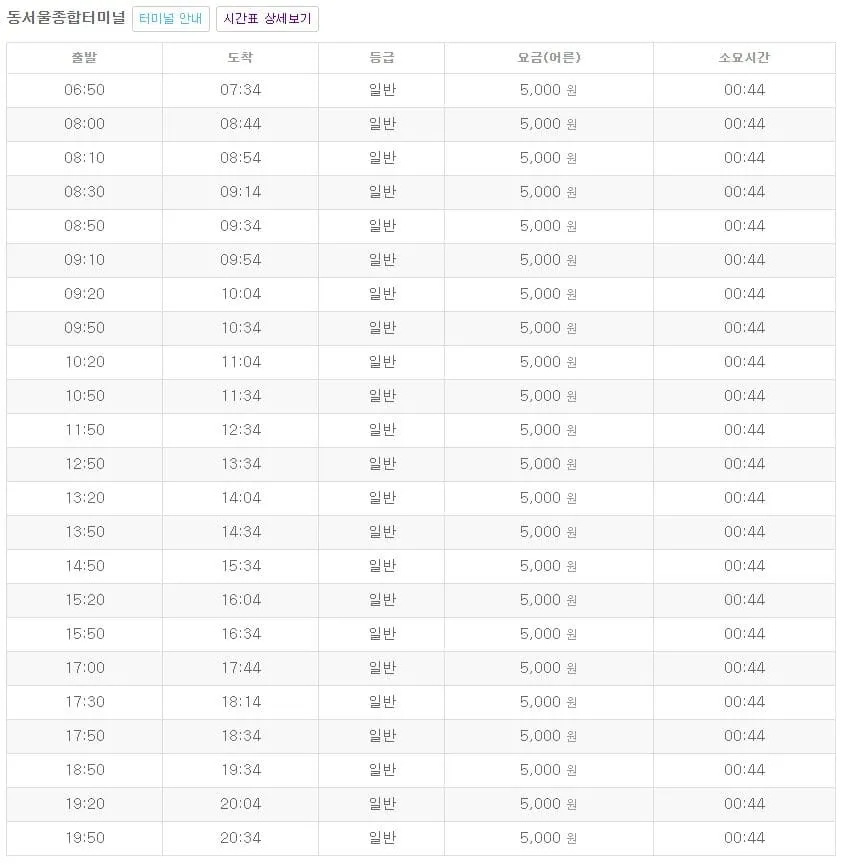Click the 동서울종합터미널 terminal title

(x=64, y=17)
